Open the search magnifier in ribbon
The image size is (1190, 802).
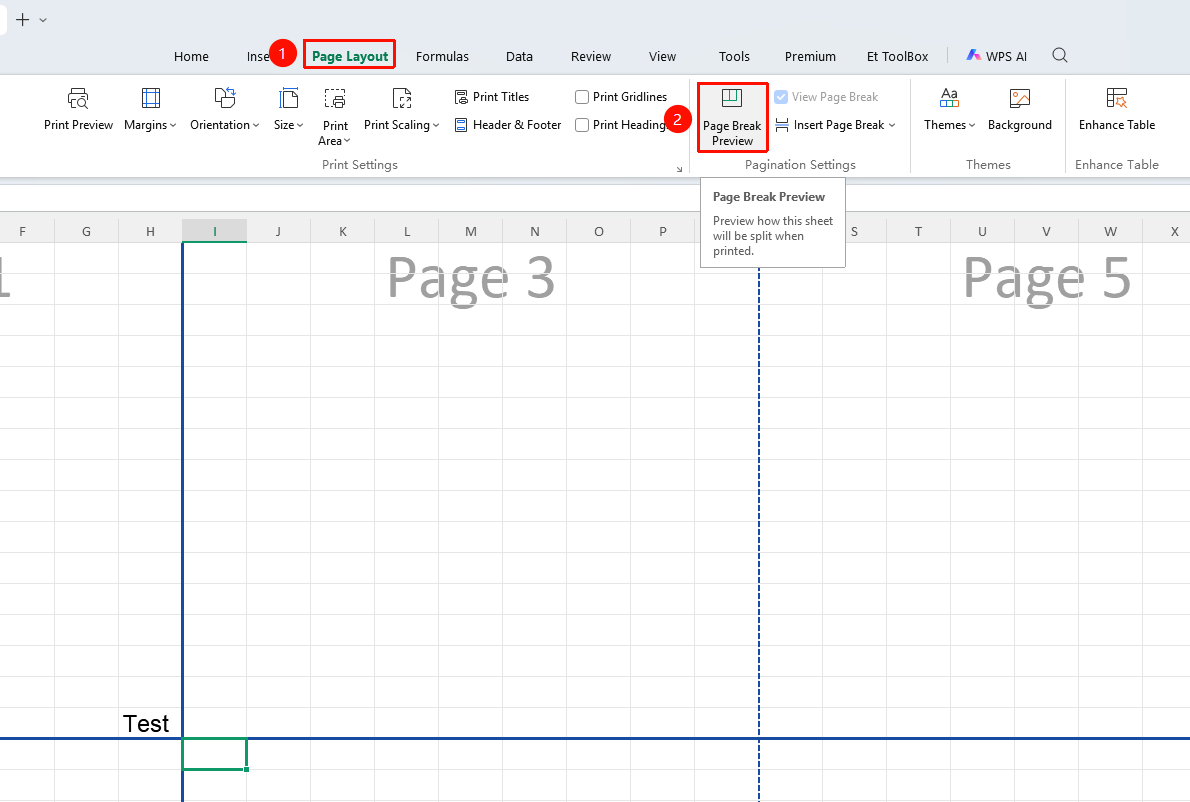[x=1060, y=55]
